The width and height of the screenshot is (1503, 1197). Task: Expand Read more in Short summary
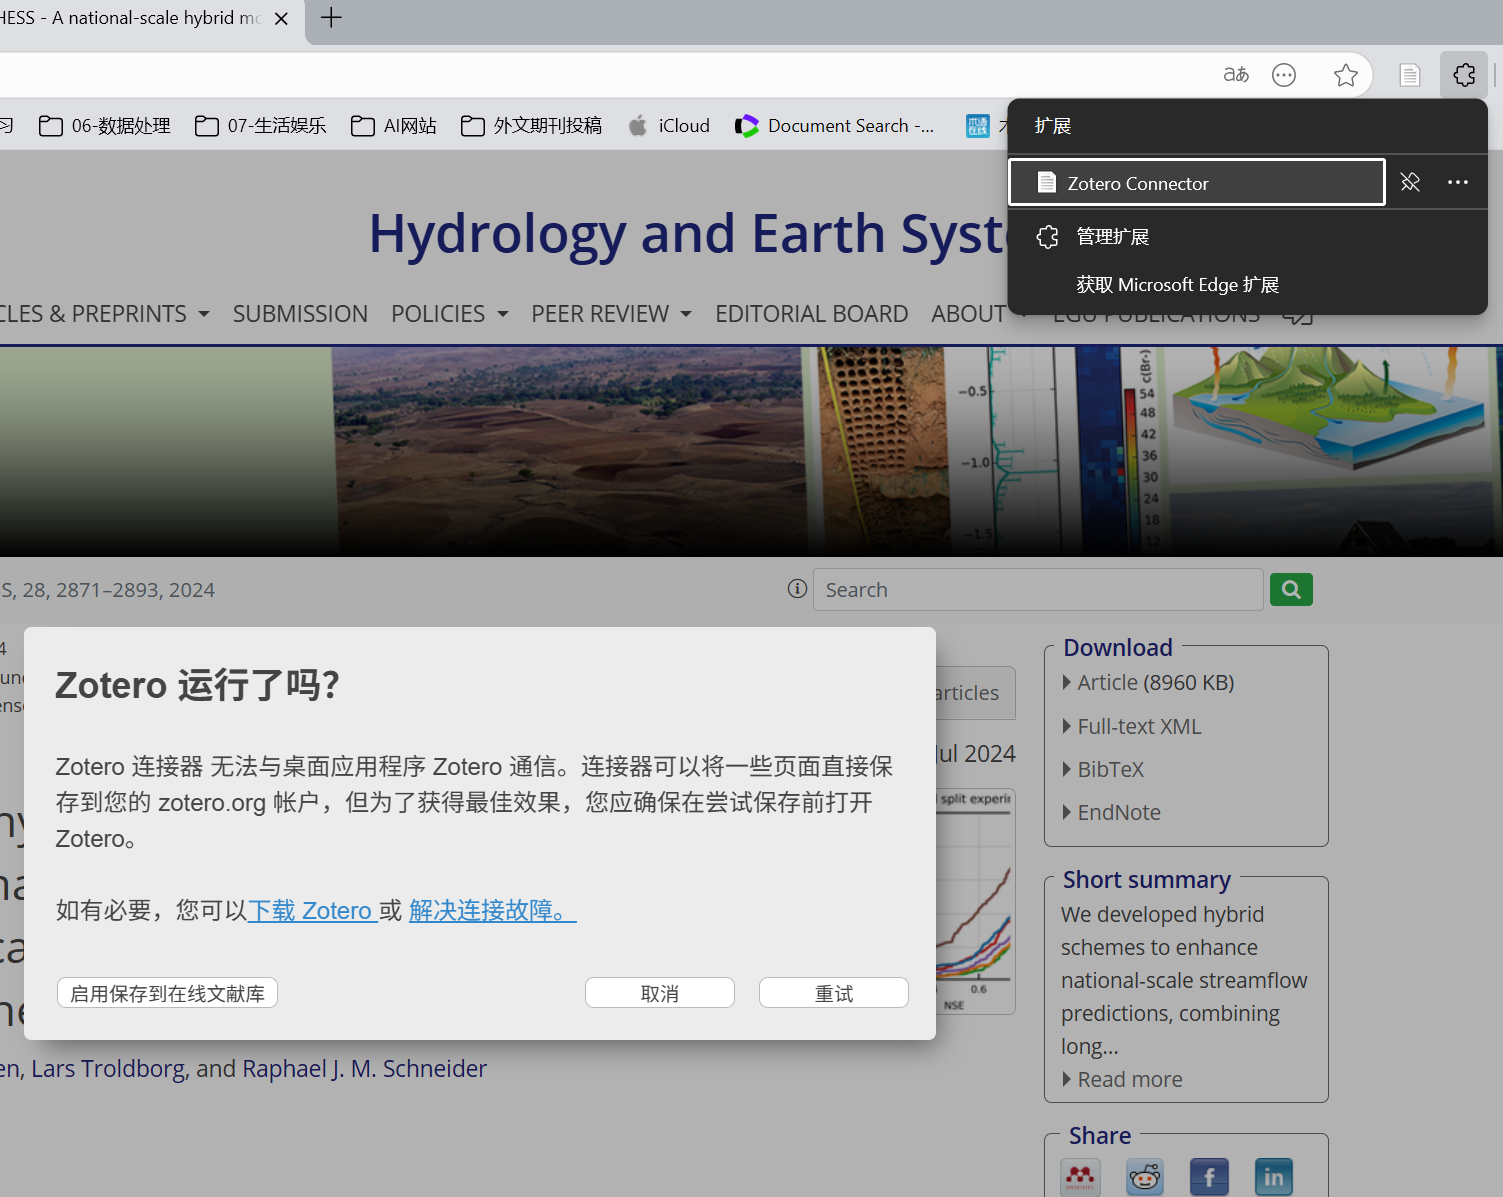(1122, 1080)
